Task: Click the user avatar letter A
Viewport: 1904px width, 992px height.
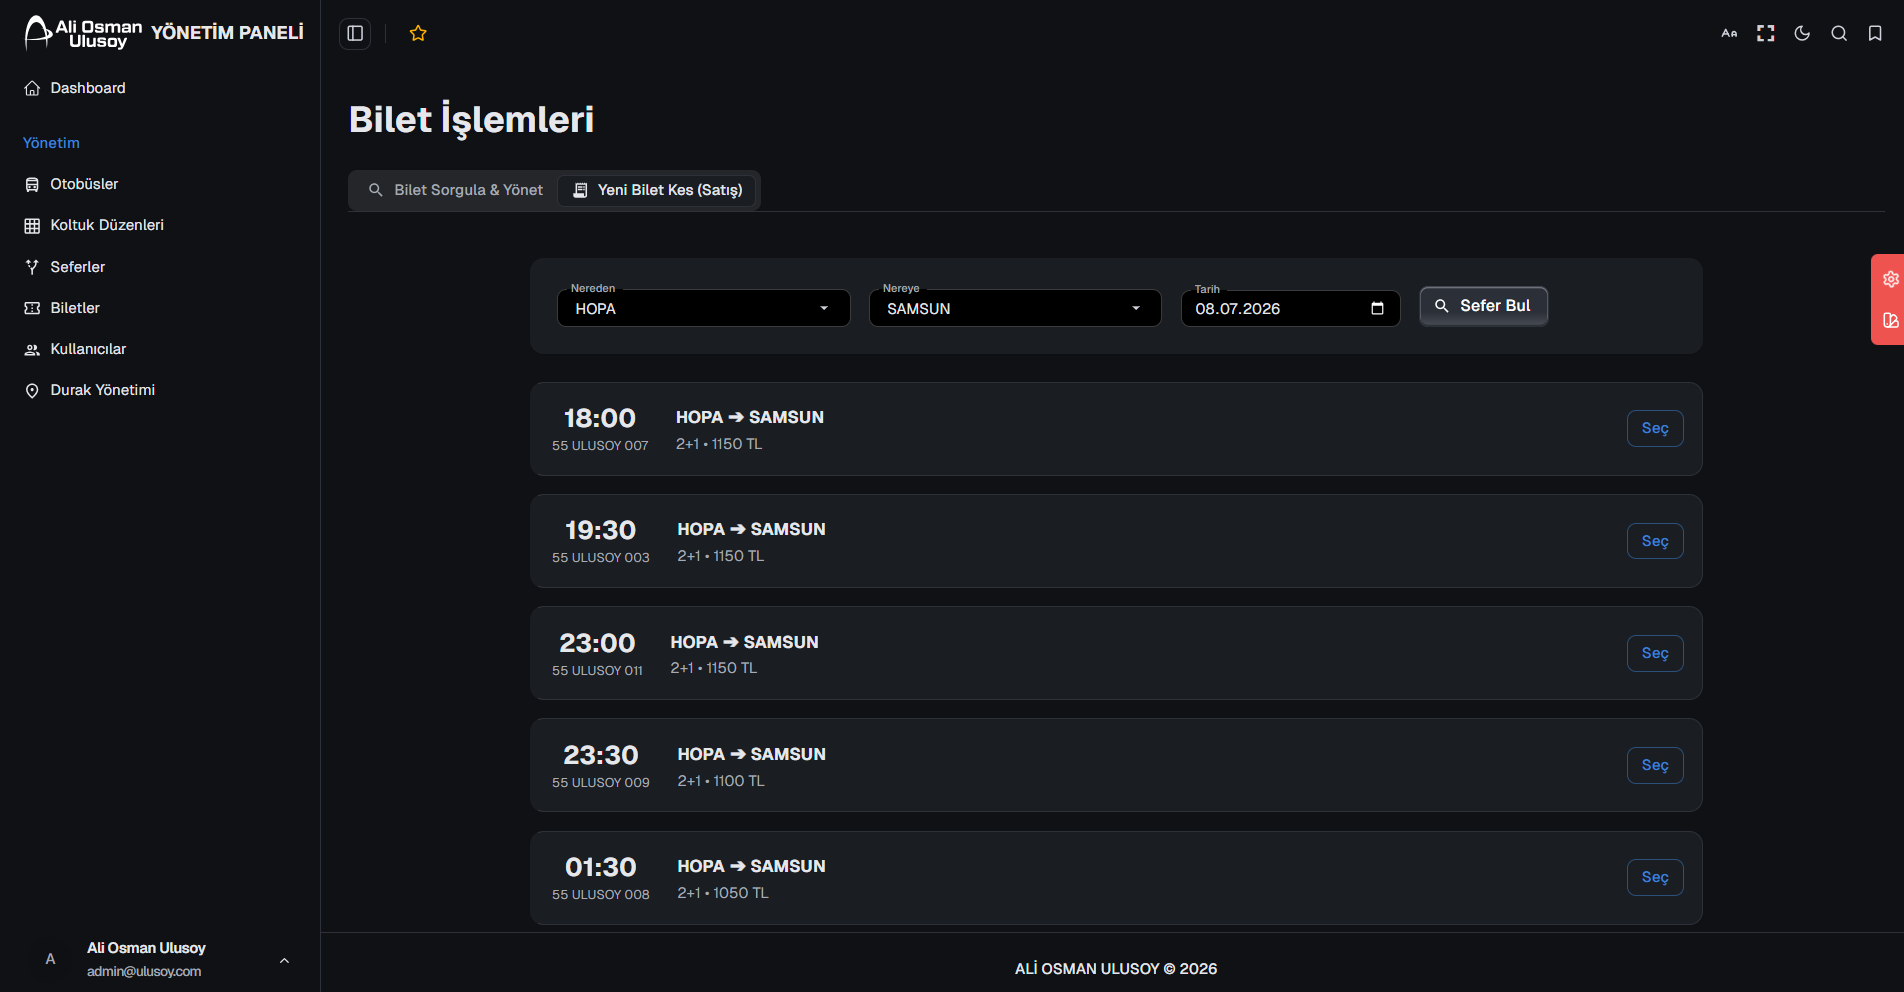Action: tap(50, 959)
